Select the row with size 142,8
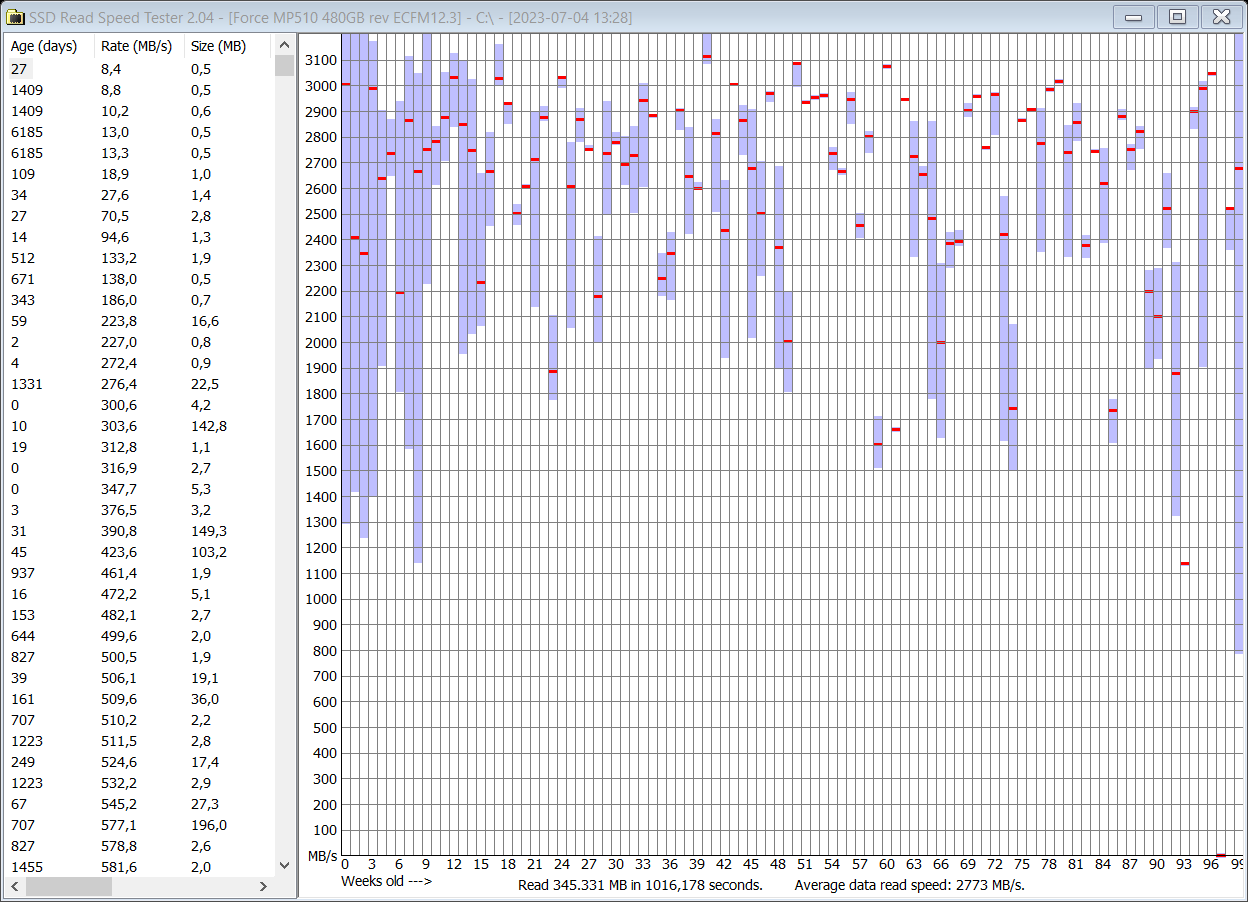Image resolution: width=1248 pixels, height=902 pixels. point(139,426)
